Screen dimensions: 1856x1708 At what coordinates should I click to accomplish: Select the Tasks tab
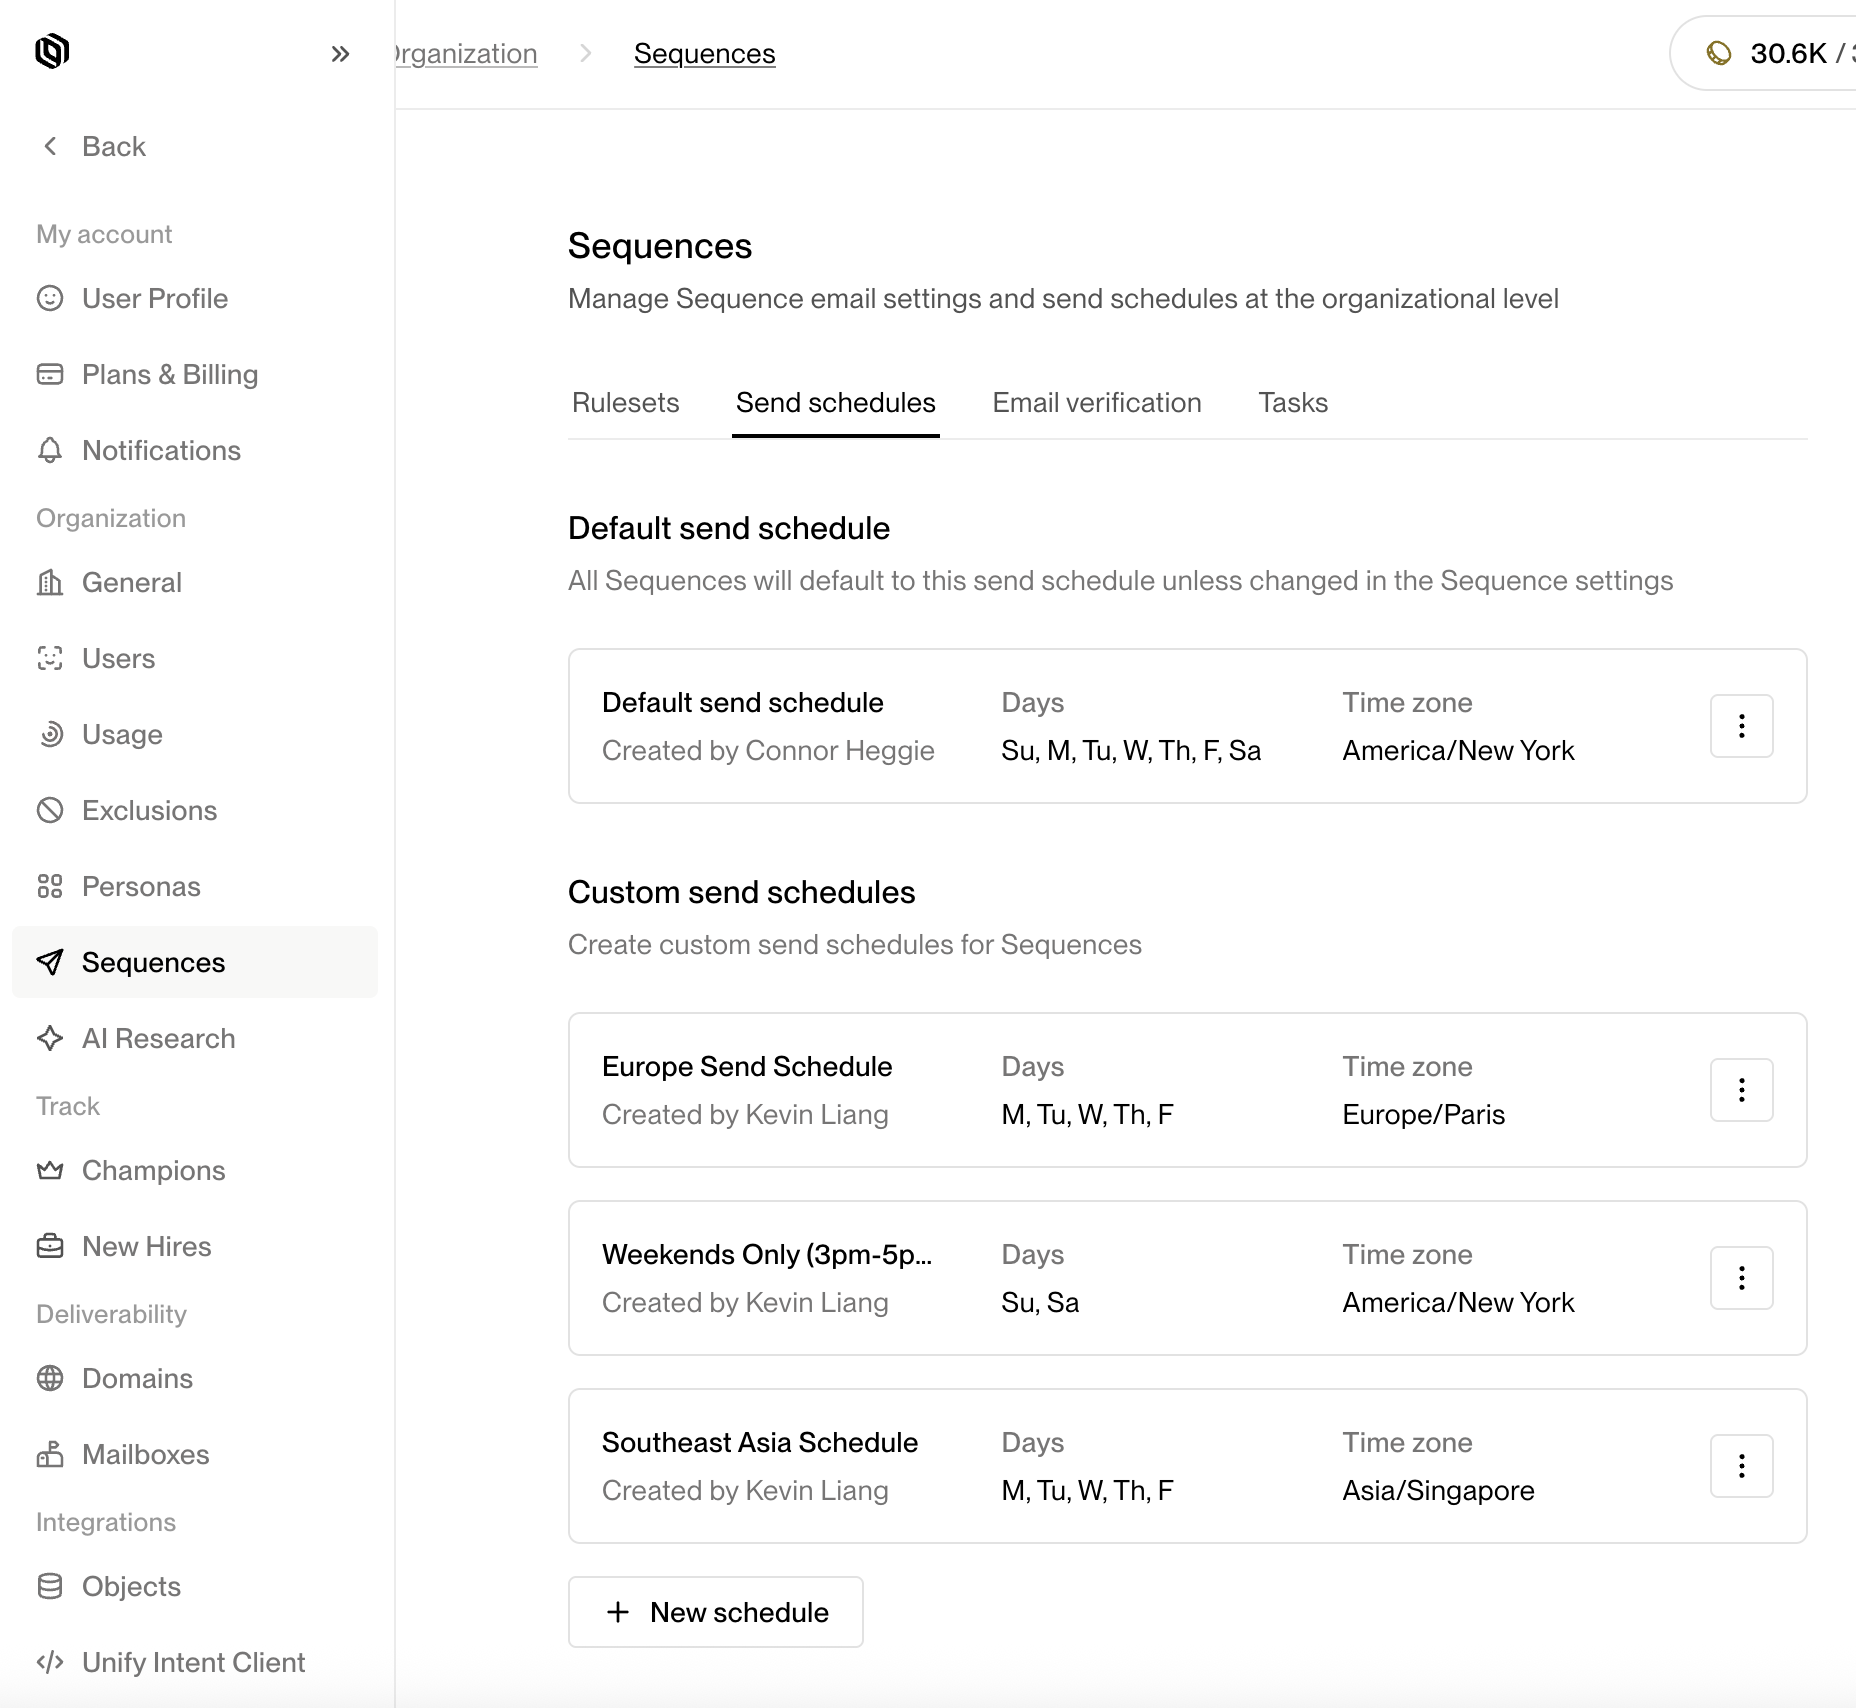click(1292, 402)
